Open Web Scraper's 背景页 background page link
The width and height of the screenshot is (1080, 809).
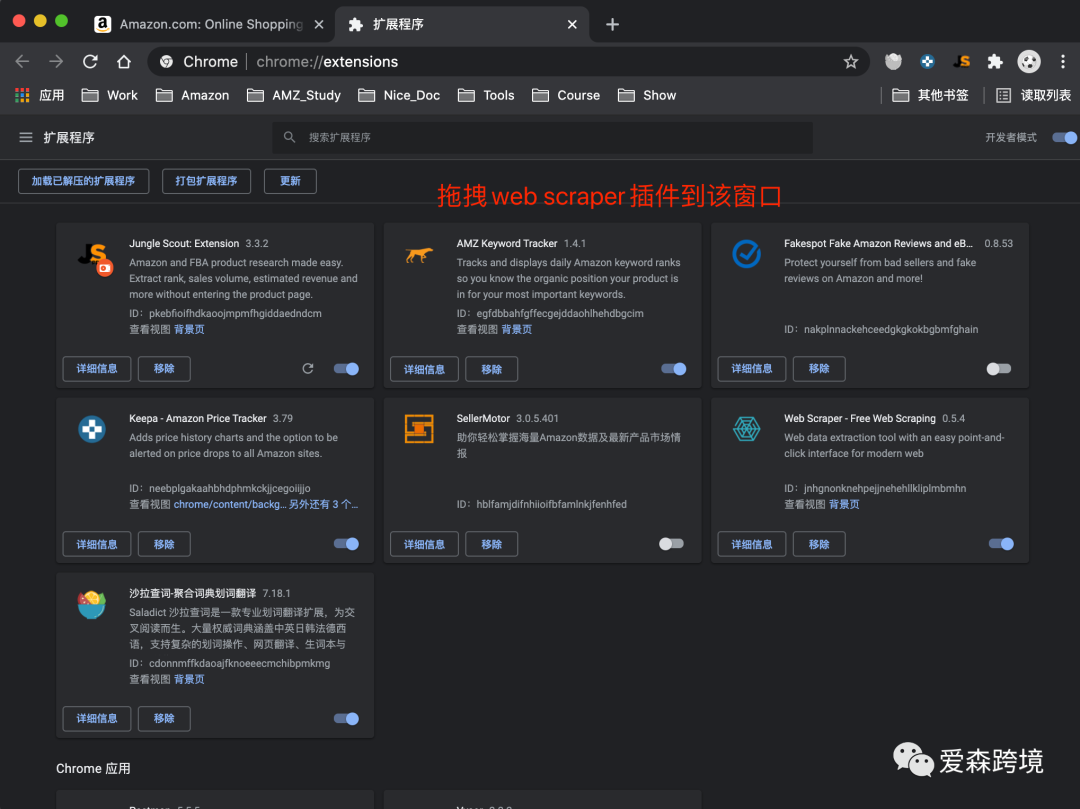pyautogui.click(x=843, y=504)
